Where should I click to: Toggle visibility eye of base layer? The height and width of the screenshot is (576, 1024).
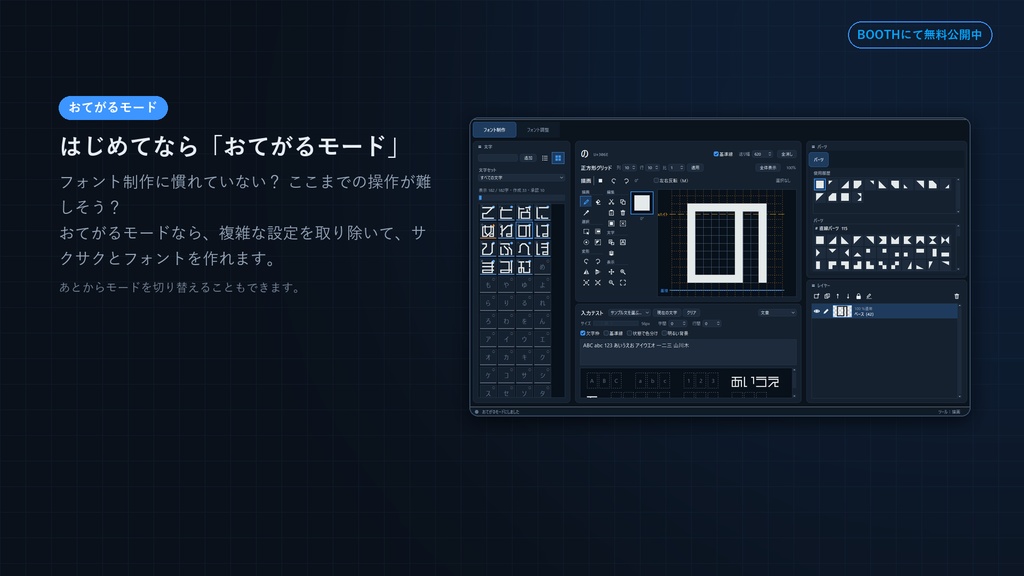817,311
